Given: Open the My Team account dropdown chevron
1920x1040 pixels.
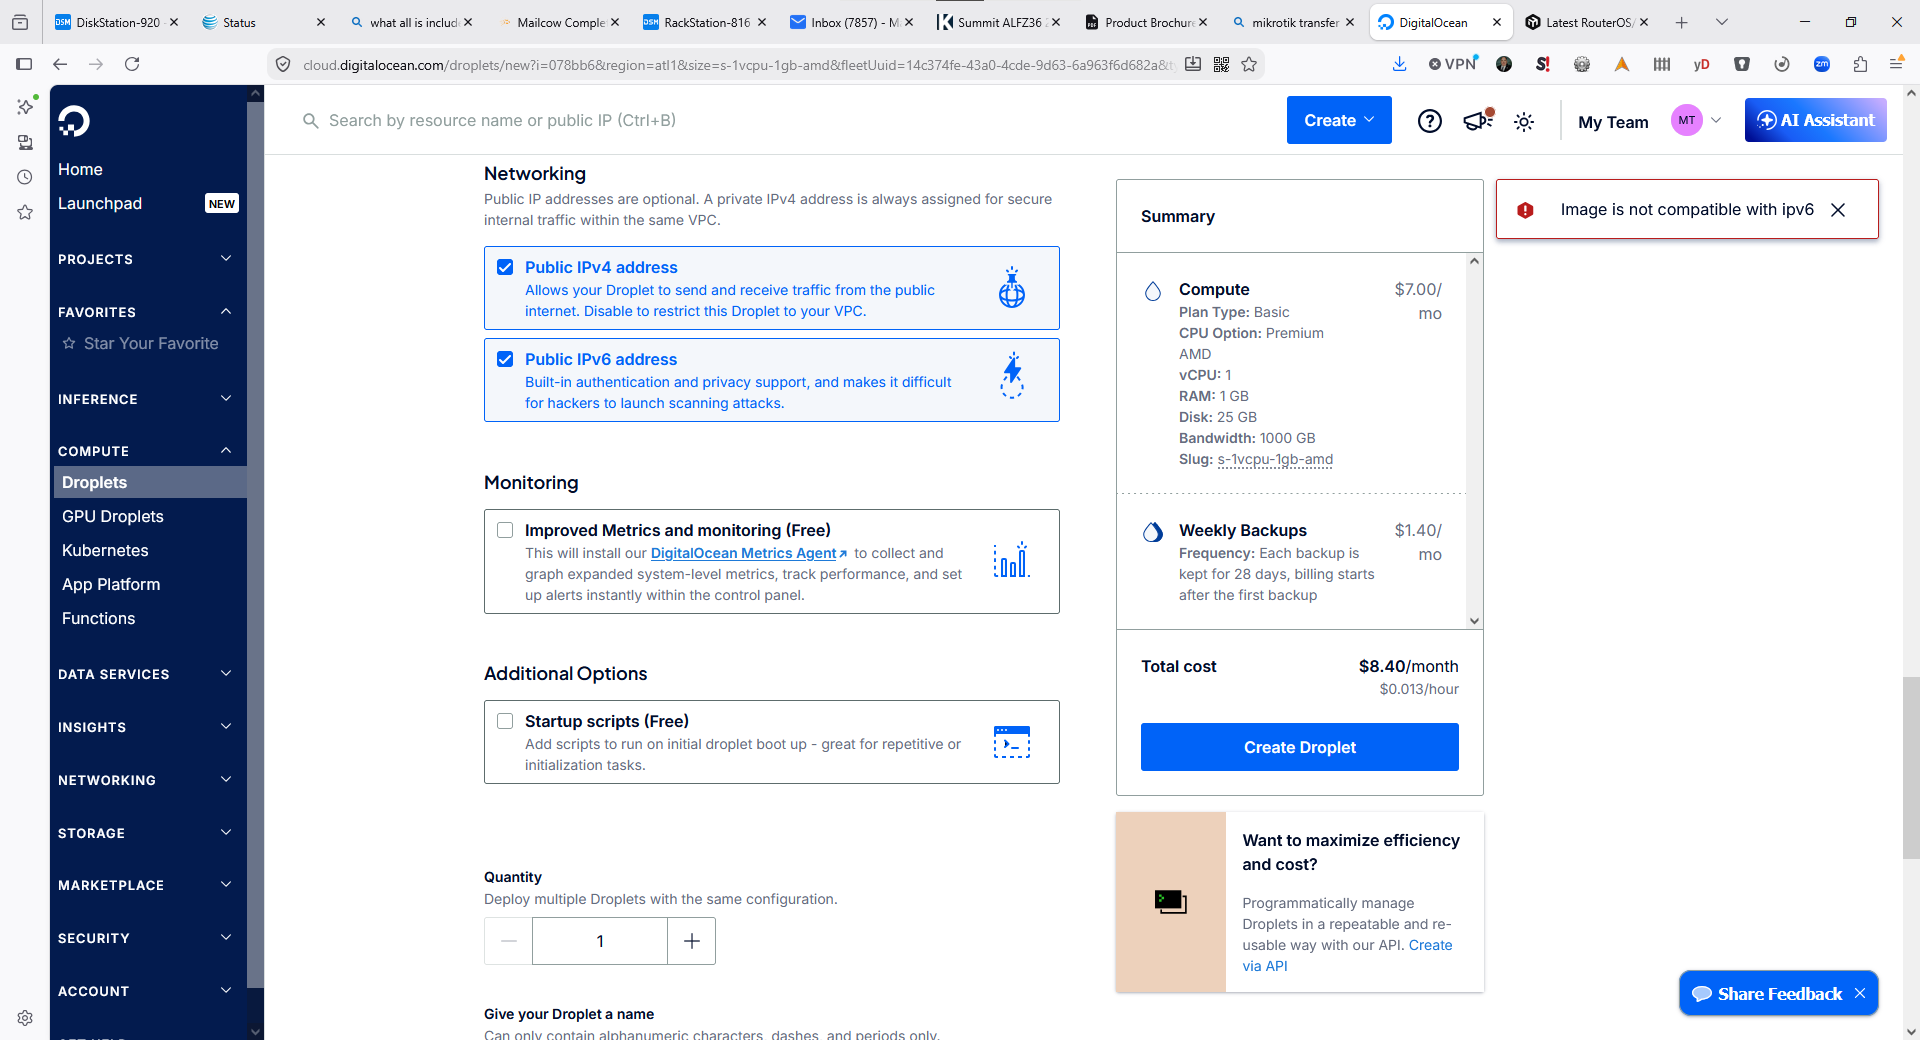Looking at the screenshot, I should [1716, 121].
